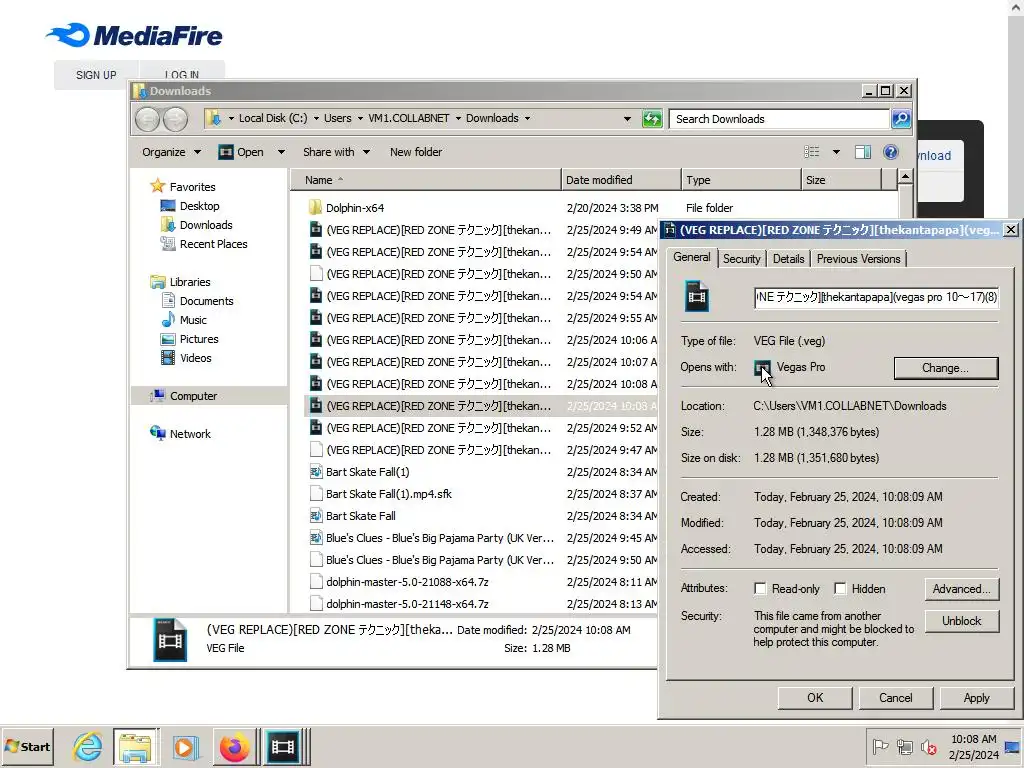Click the Vegas Pro icon next to Opens with

pyautogui.click(x=762, y=368)
